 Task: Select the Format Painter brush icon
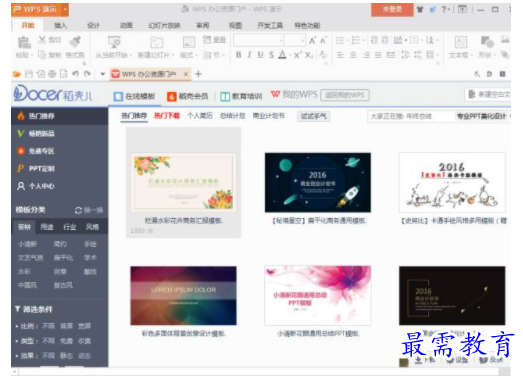75,42
